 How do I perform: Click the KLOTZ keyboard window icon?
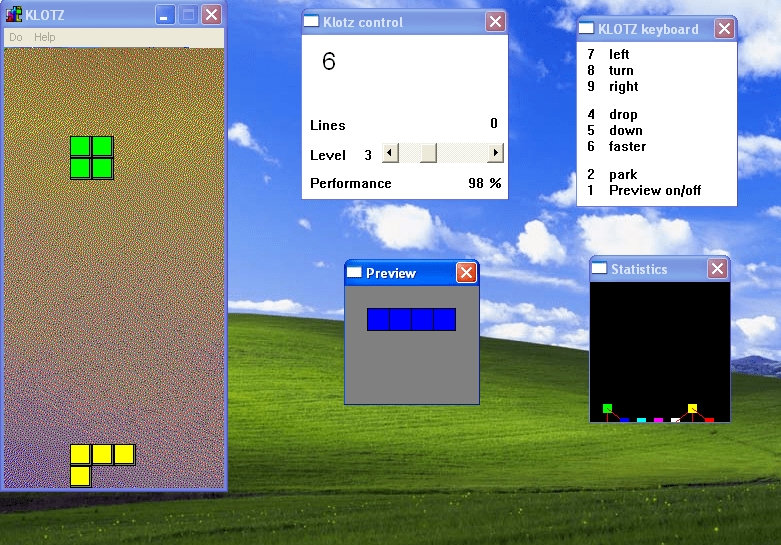587,29
